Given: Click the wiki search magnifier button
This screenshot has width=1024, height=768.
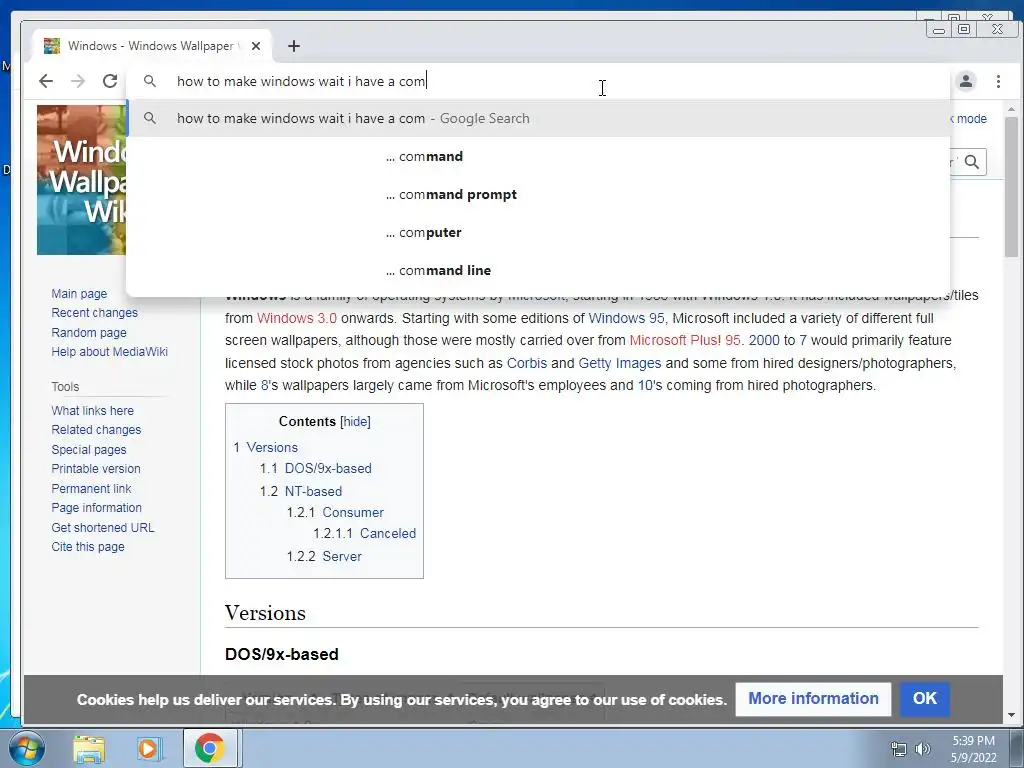Looking at the screenshot, I should pyautogui.click(x=972, y=162).
